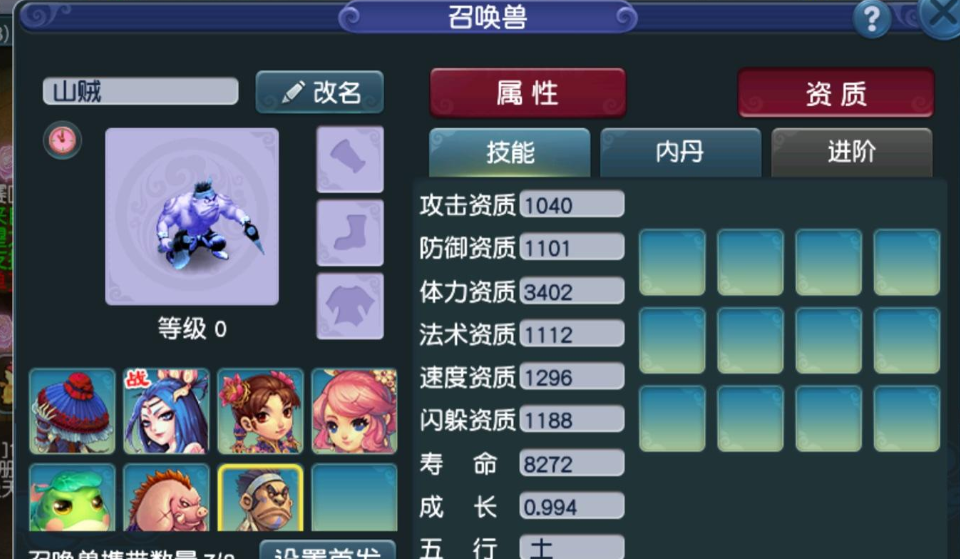Open the 进阶 tab

[x=852, y=152]
